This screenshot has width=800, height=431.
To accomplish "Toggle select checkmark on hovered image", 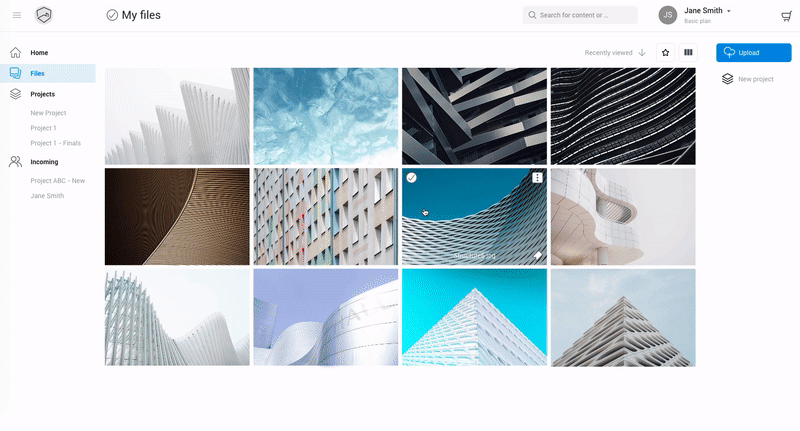I will [412, 178].
